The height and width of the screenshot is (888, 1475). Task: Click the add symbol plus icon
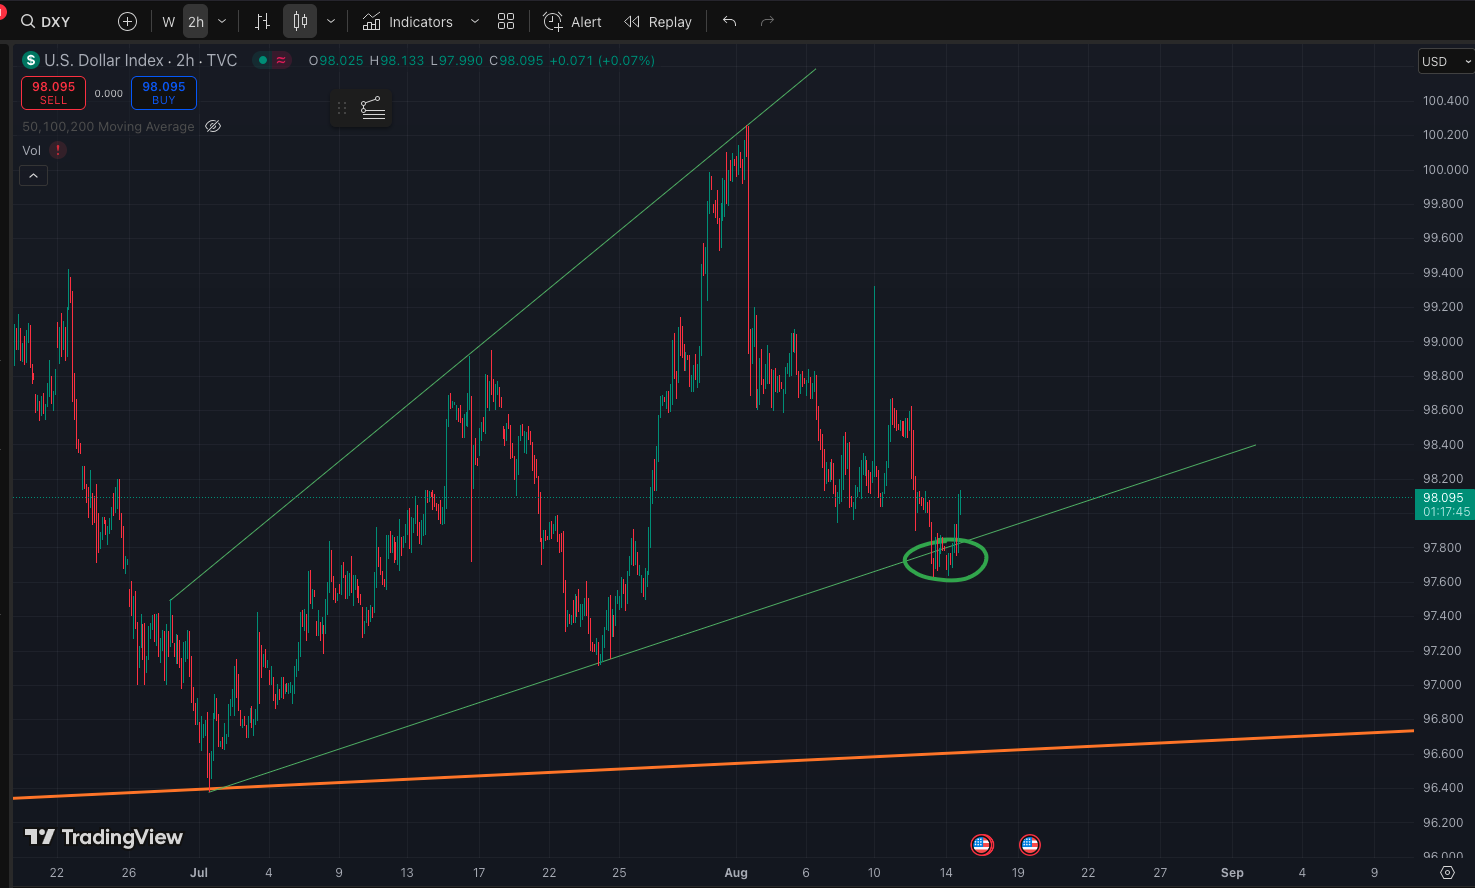[x=127, y=22]
